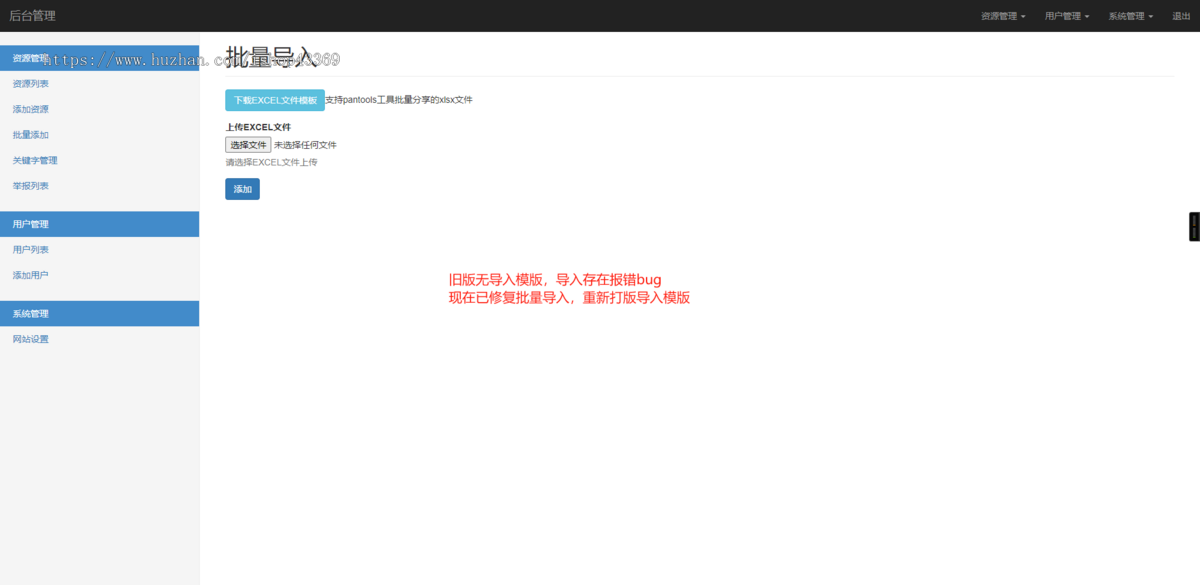Click the 系统管理 sidebar section header
This screenshot has height=585, width=1200.
click(x=99, y=313)
